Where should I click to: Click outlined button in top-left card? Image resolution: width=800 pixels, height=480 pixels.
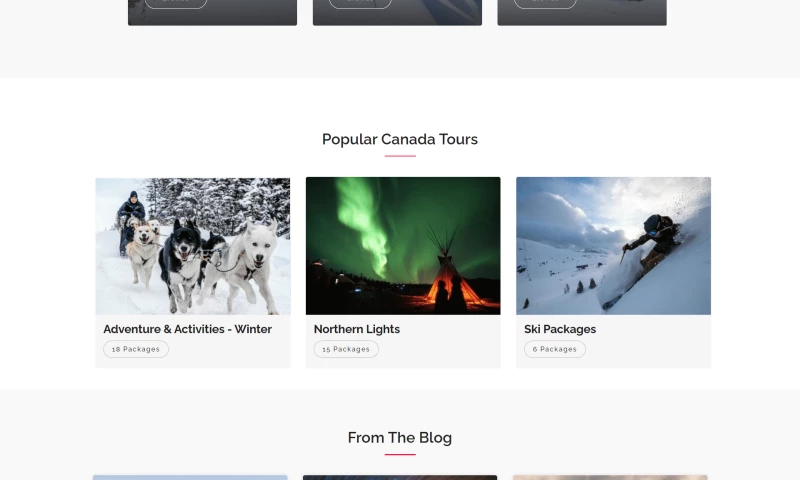(176, 3)
